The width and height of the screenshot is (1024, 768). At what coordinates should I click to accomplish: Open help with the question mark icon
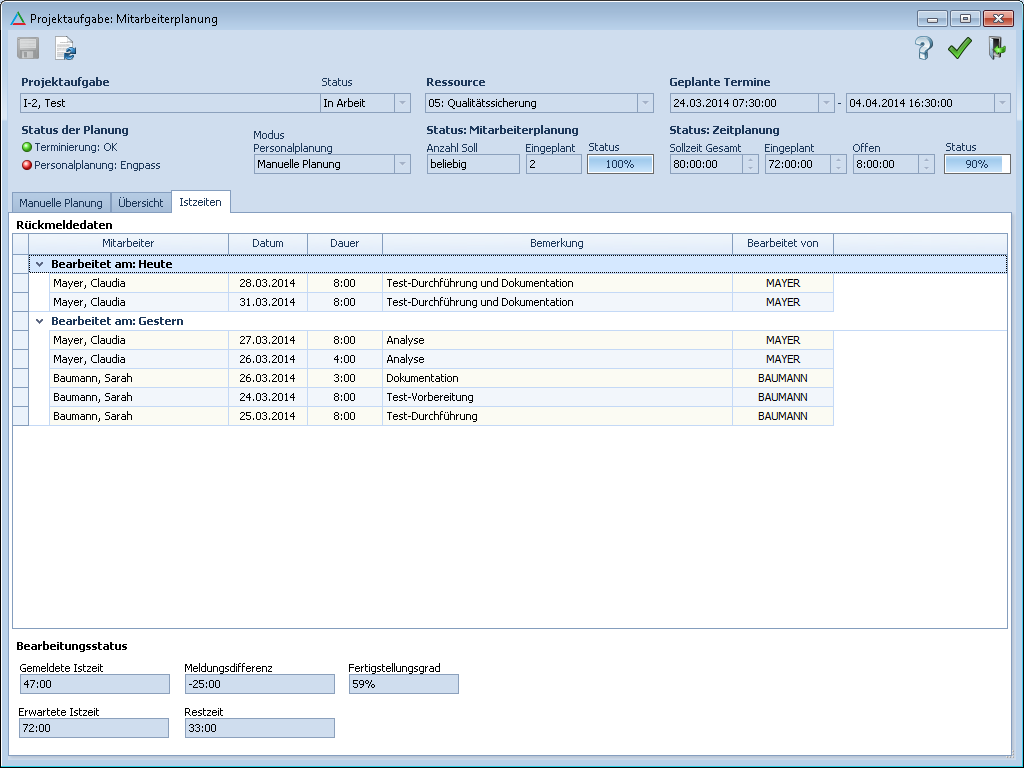click(x=924, y=48)
